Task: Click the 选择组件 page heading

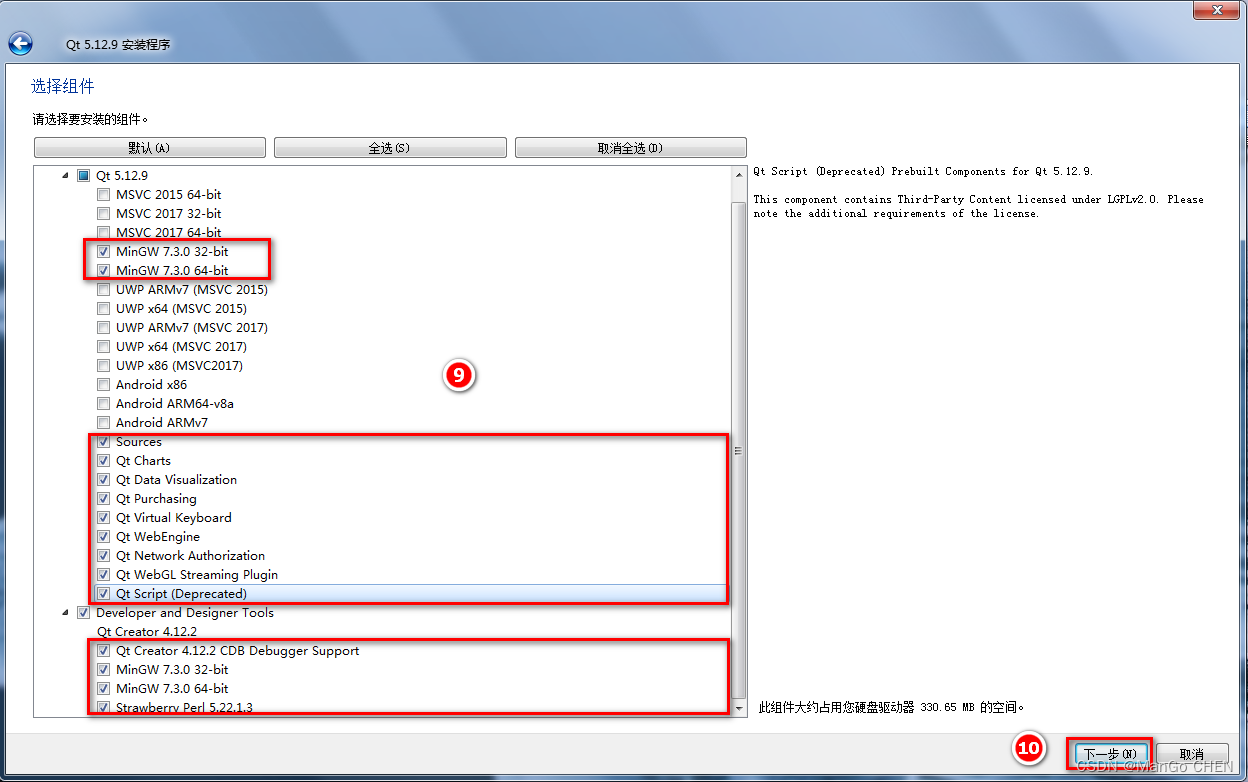Action: [x=63, y=87]
